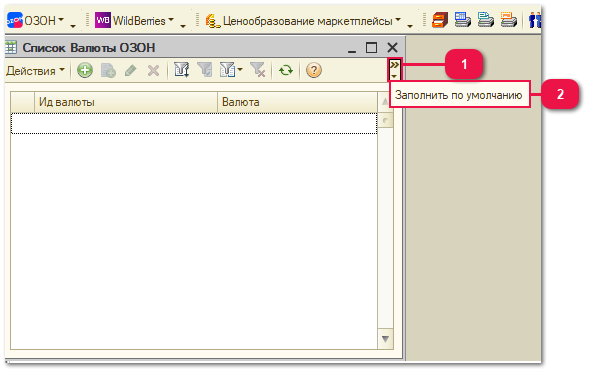Screen dimensions: 600x372
Task: Click the third printer icon with orange sheet
Action: point(509,20)
